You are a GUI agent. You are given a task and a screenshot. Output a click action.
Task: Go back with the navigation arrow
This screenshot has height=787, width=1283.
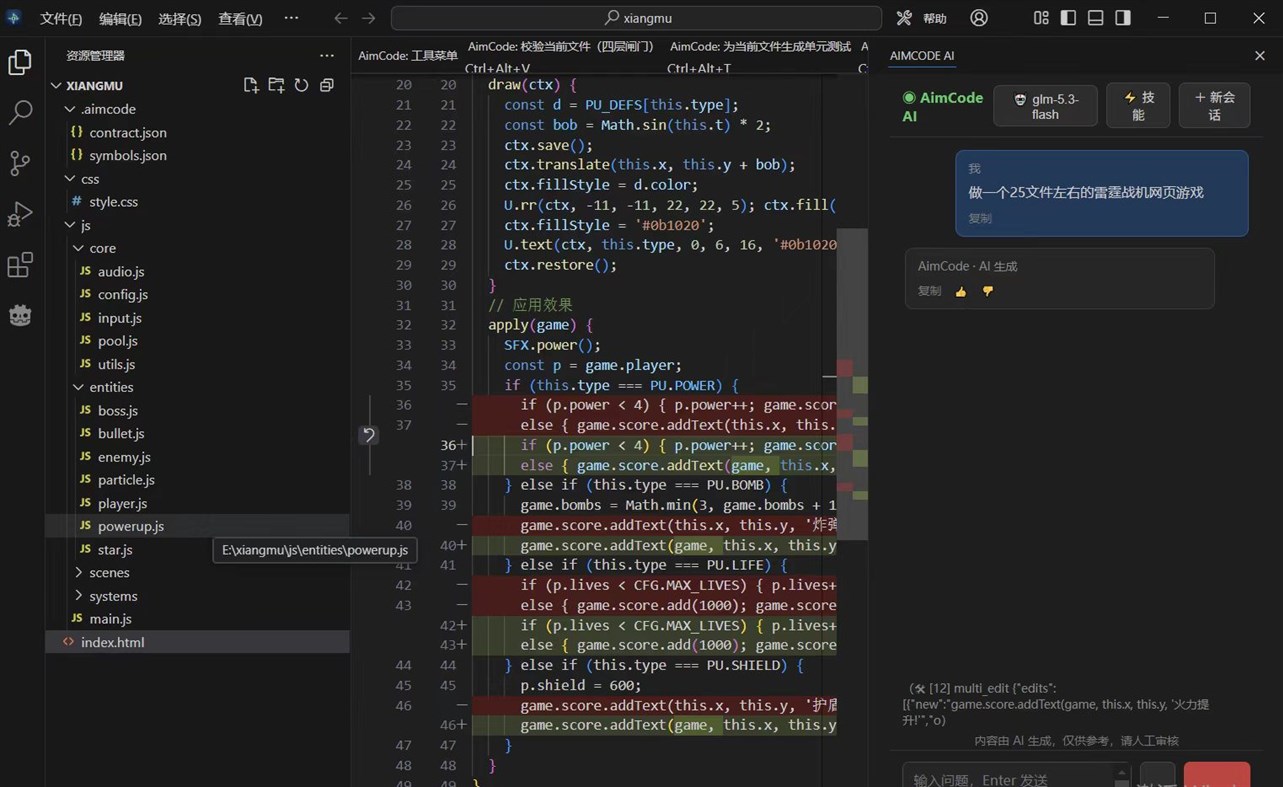(341, 18)
